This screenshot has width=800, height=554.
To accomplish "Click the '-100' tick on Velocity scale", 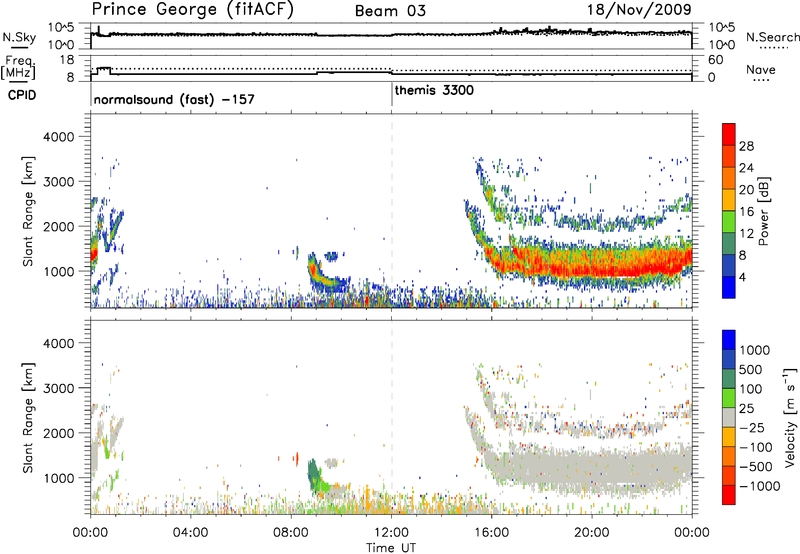I will pos(756,447).
